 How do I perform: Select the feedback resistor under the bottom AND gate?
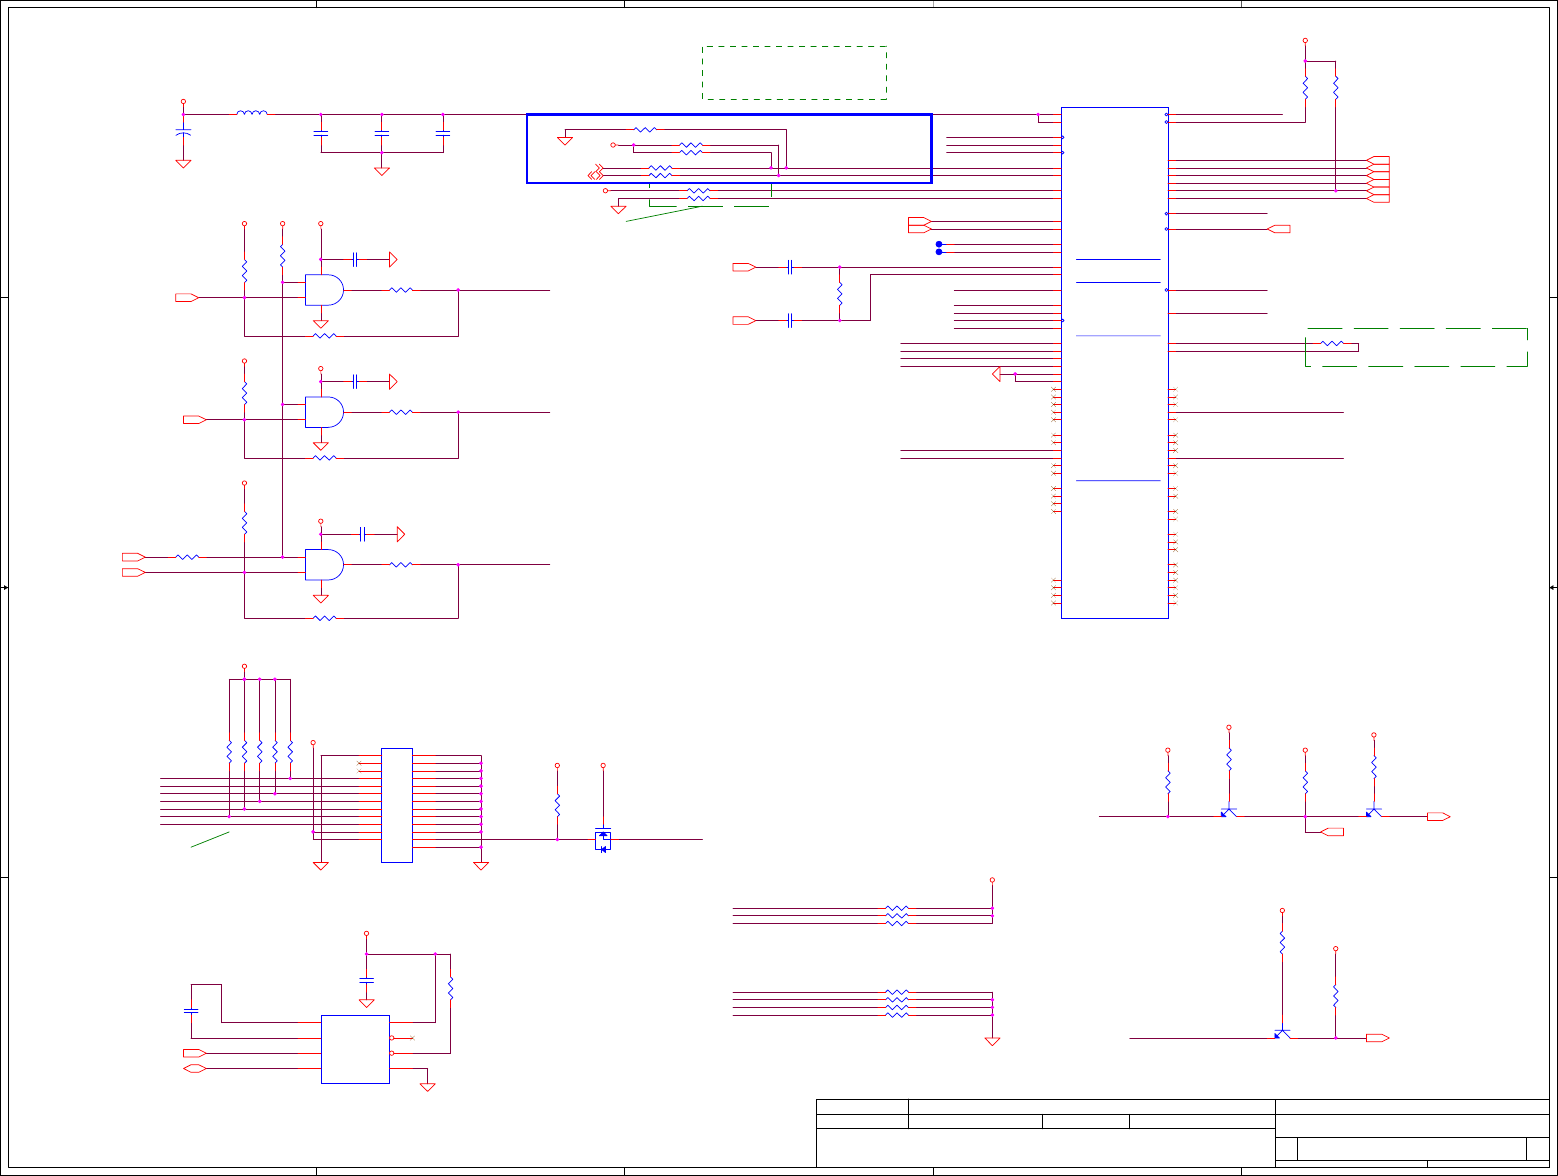coord(324,618)
